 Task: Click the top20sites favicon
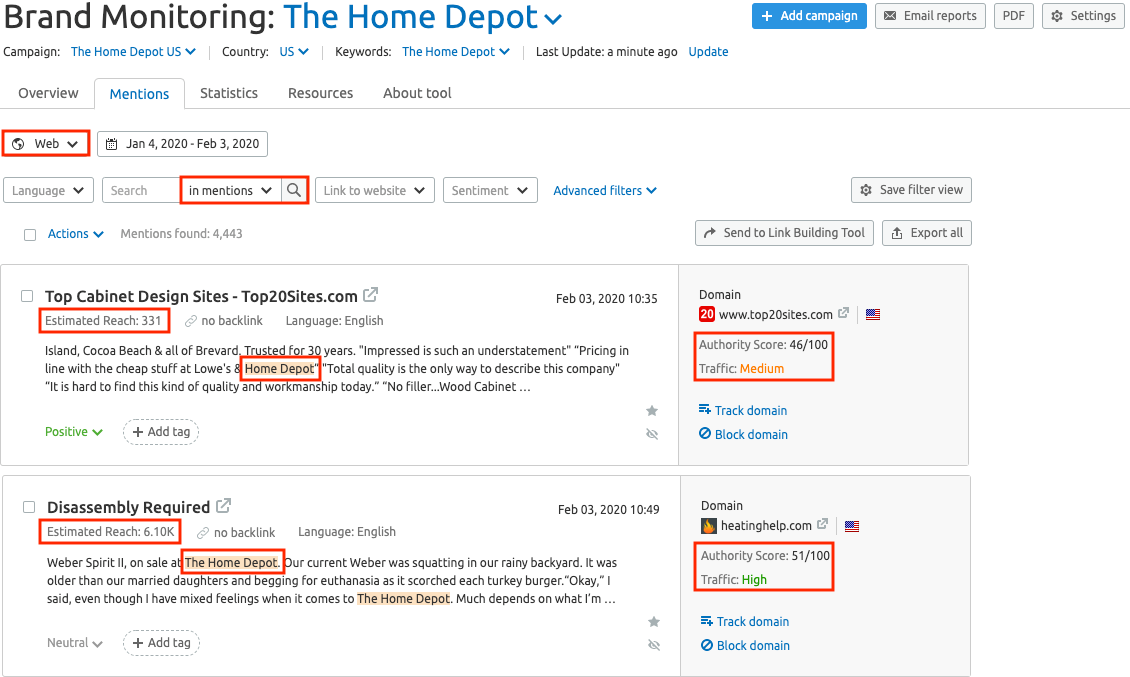[707, 314]
